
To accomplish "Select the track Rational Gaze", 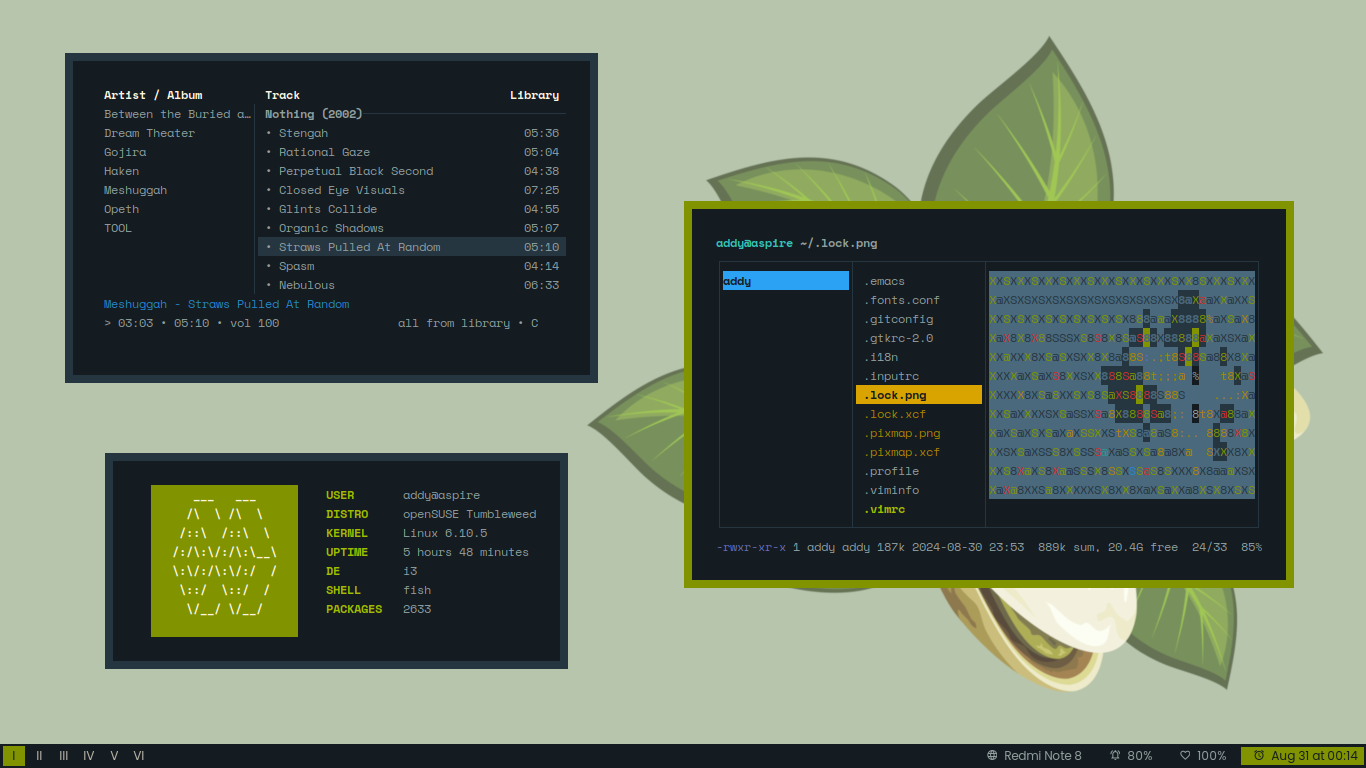I will (x=324, y=152).
